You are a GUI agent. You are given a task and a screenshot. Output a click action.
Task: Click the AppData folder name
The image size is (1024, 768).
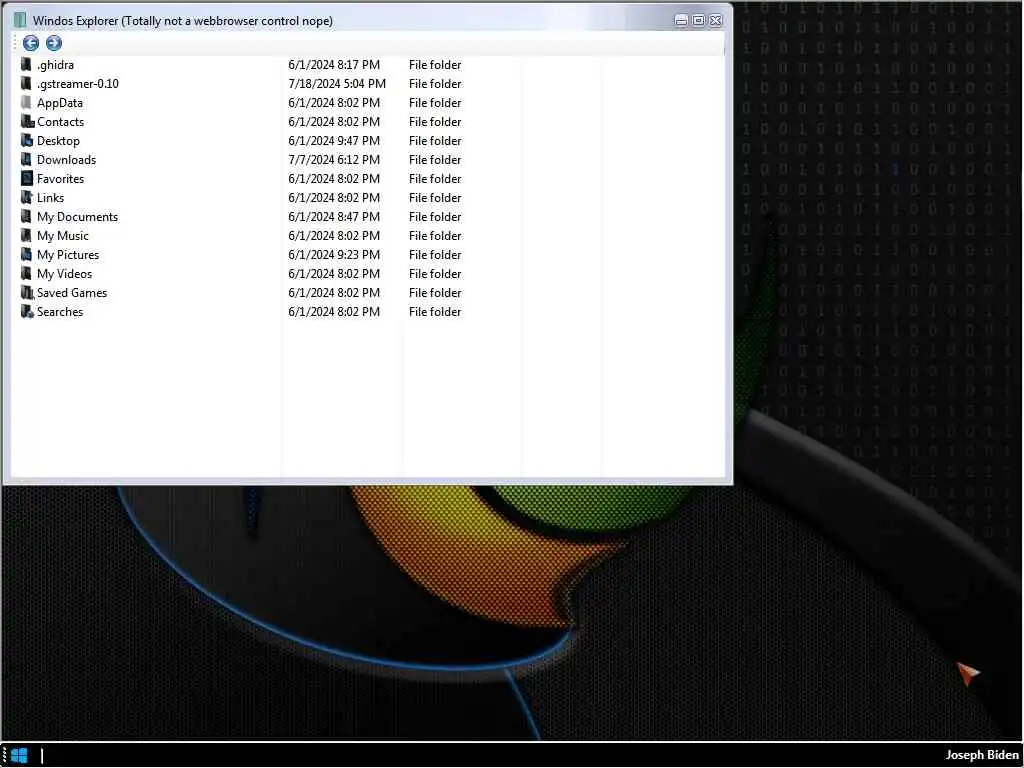click(60, 103)
